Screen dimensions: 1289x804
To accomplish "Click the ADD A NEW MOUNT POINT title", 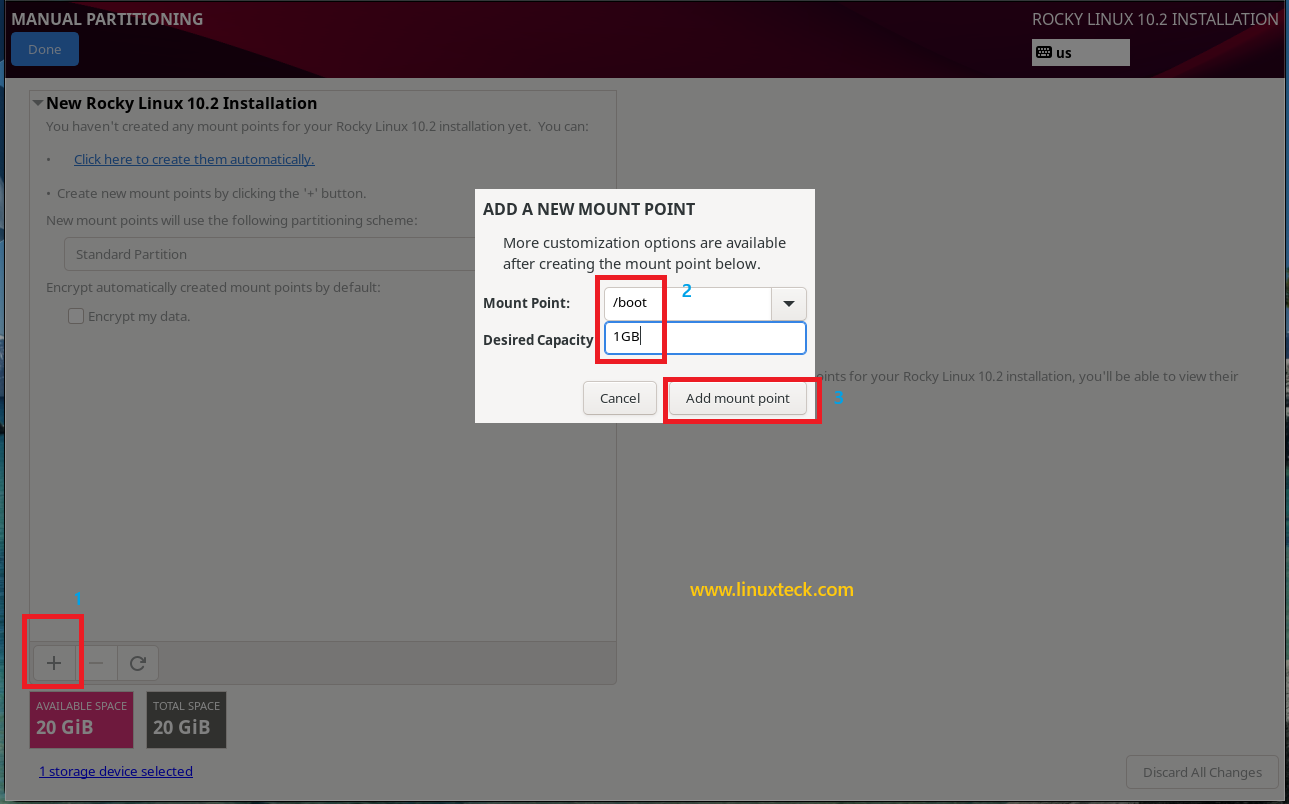I will [x=589, y=209].
